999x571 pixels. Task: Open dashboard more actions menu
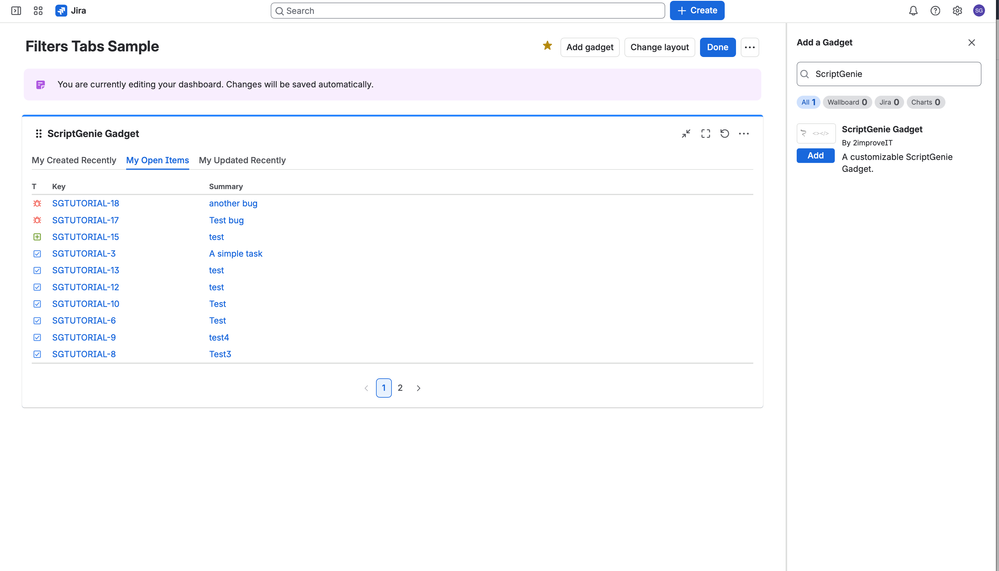click(750, 47)
